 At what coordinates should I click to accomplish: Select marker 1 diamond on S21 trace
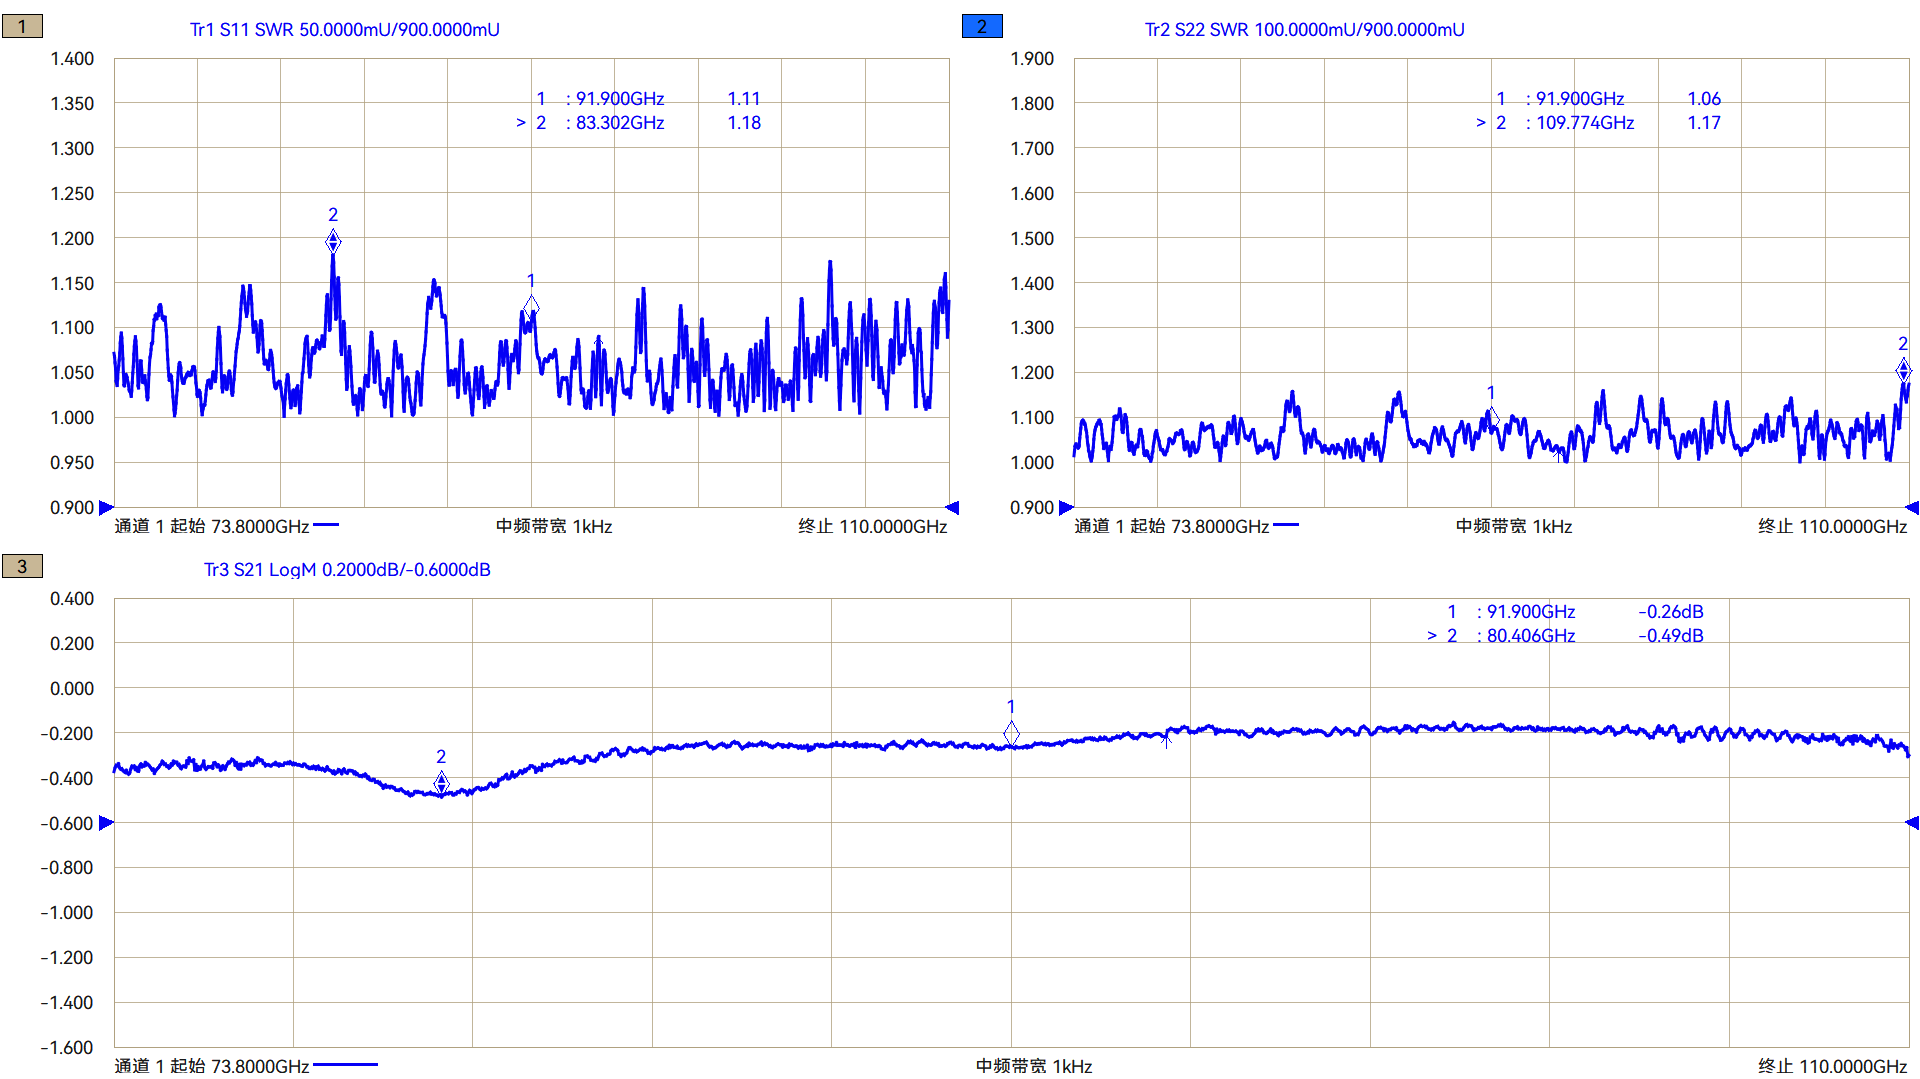[1011, 733]
